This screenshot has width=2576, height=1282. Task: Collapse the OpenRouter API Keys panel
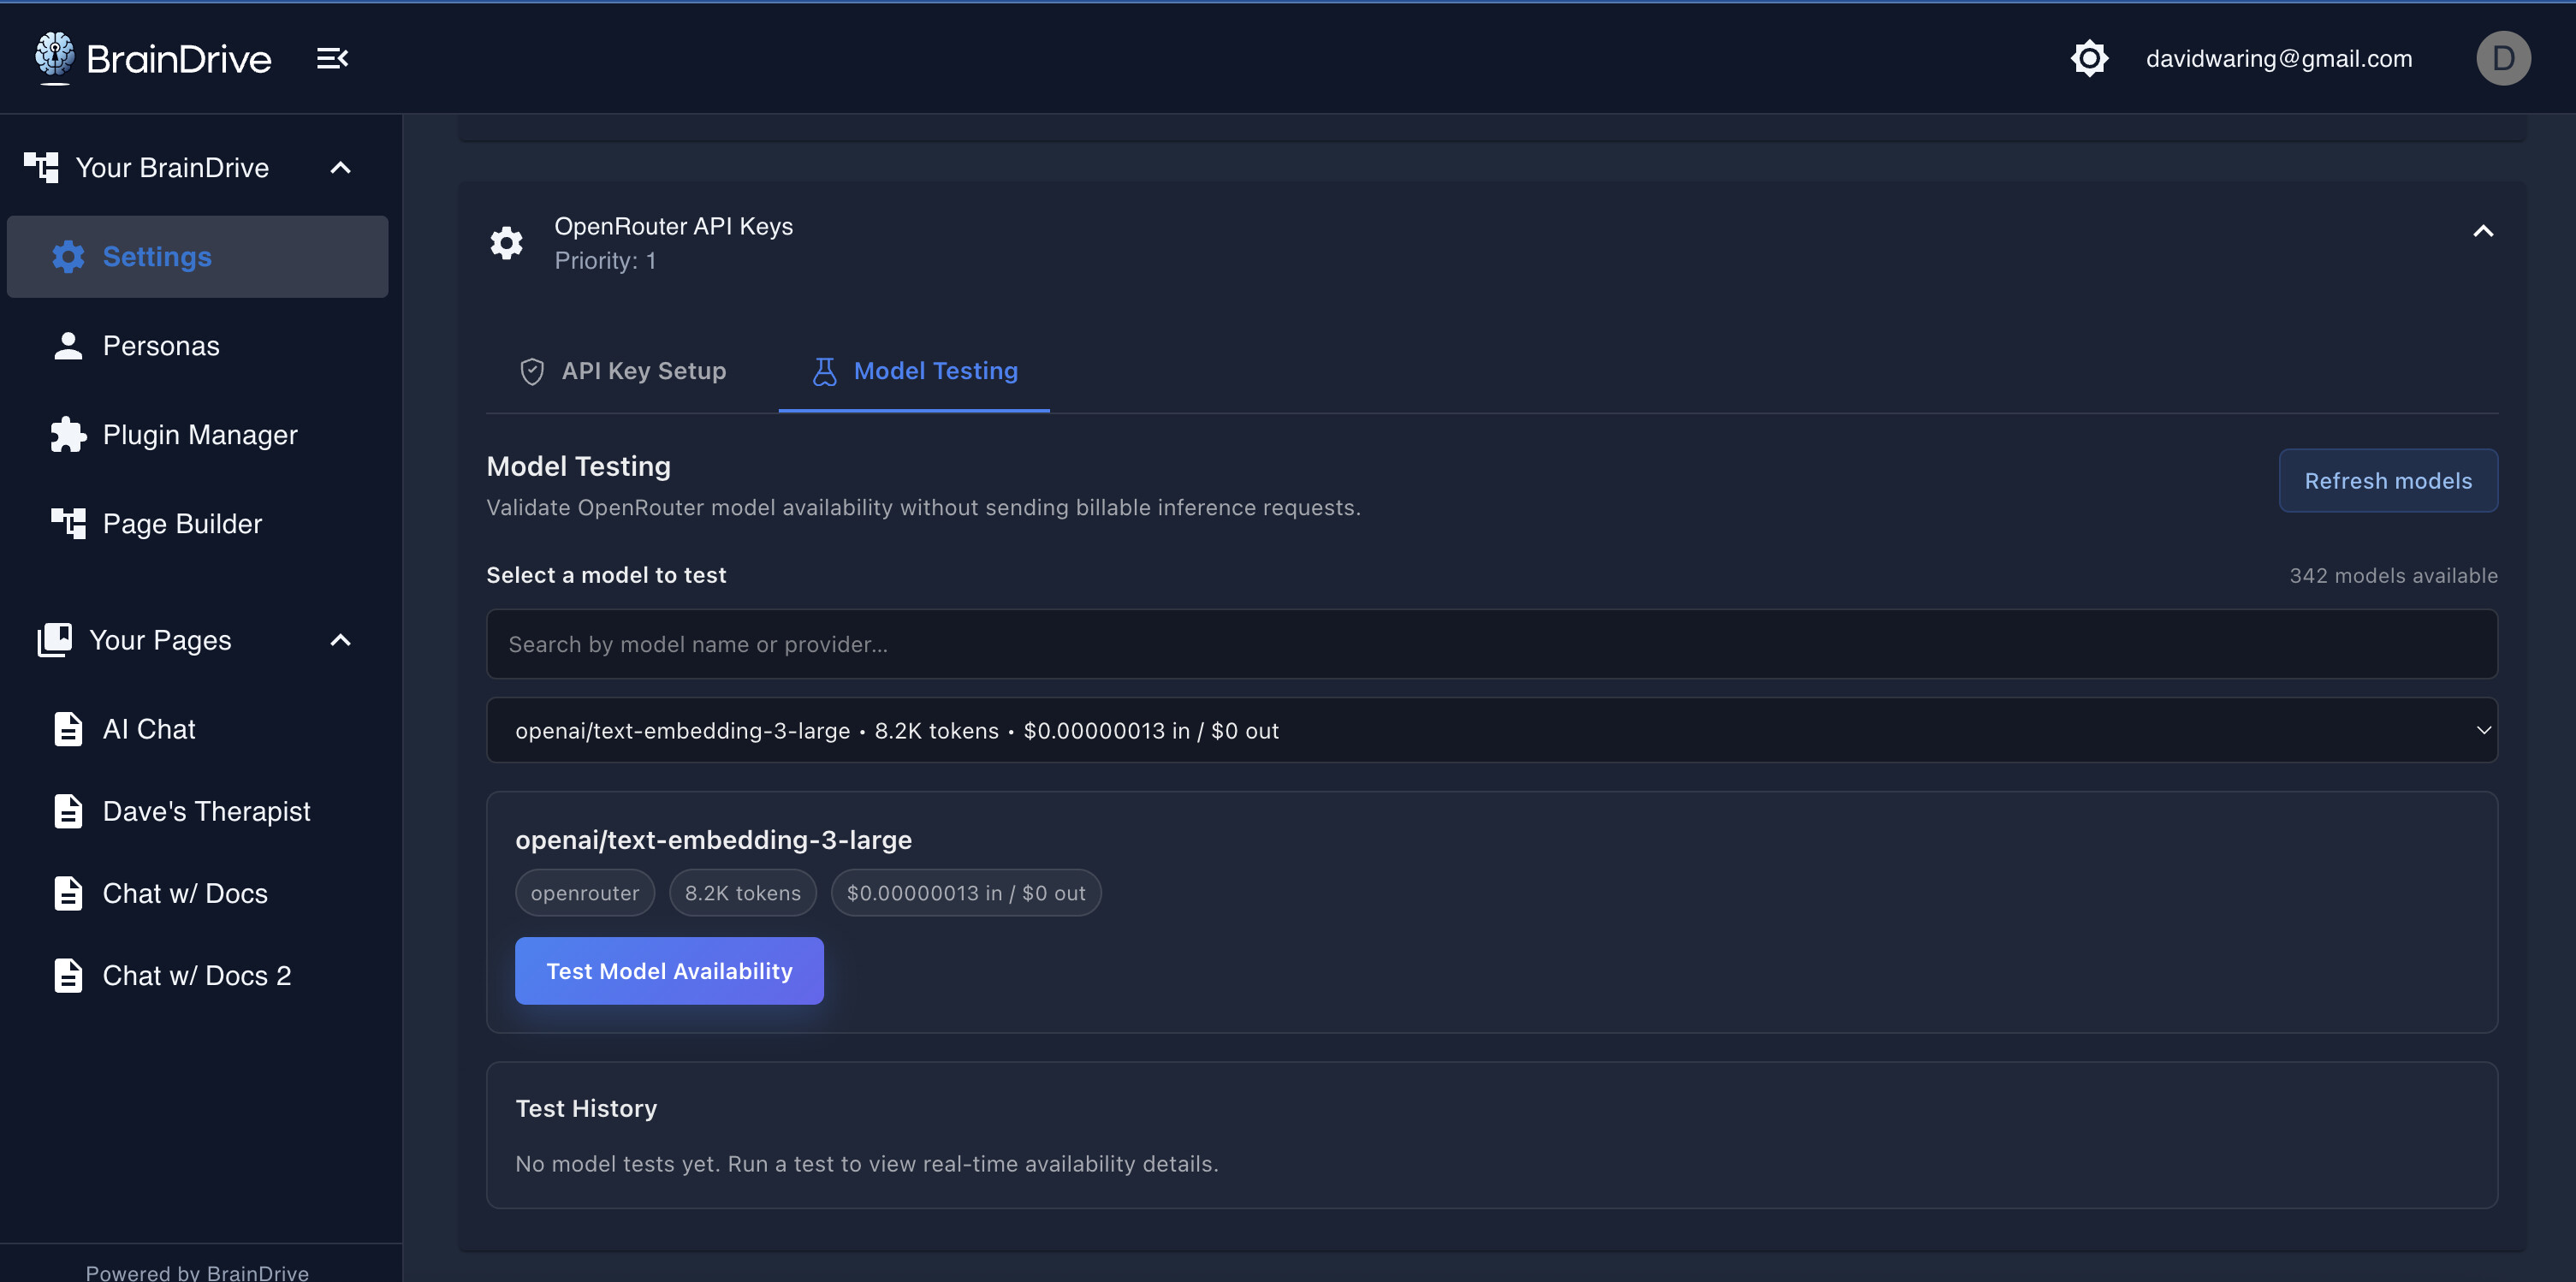[2482, 231]
